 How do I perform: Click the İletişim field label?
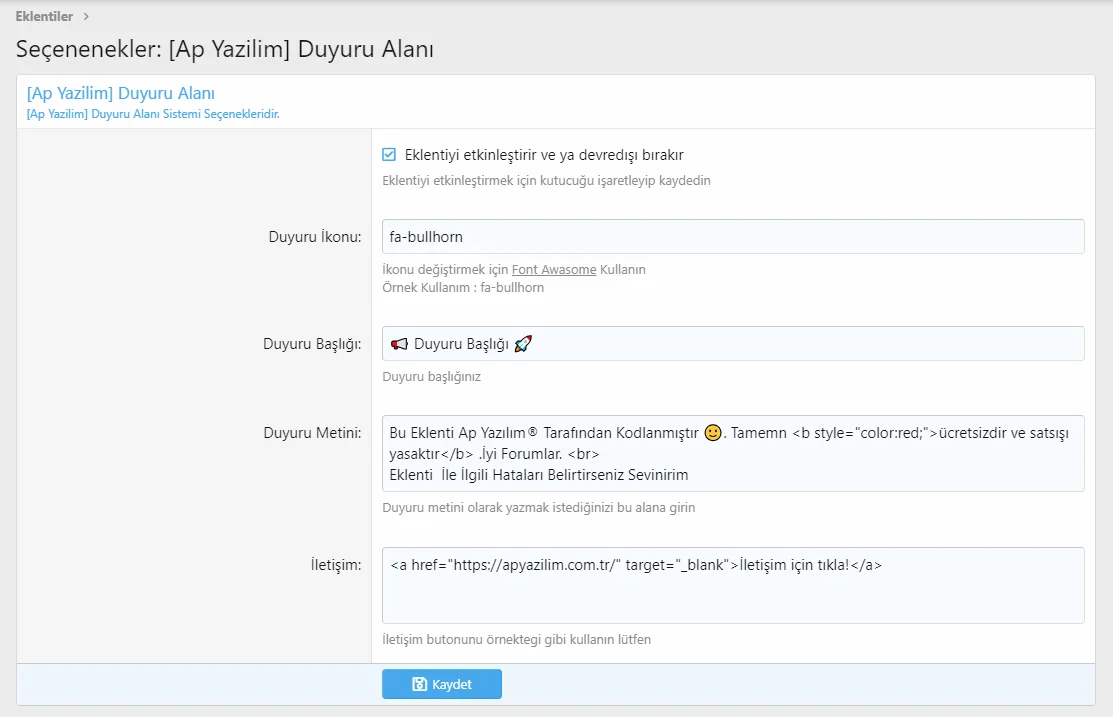(x=336, y=565)
